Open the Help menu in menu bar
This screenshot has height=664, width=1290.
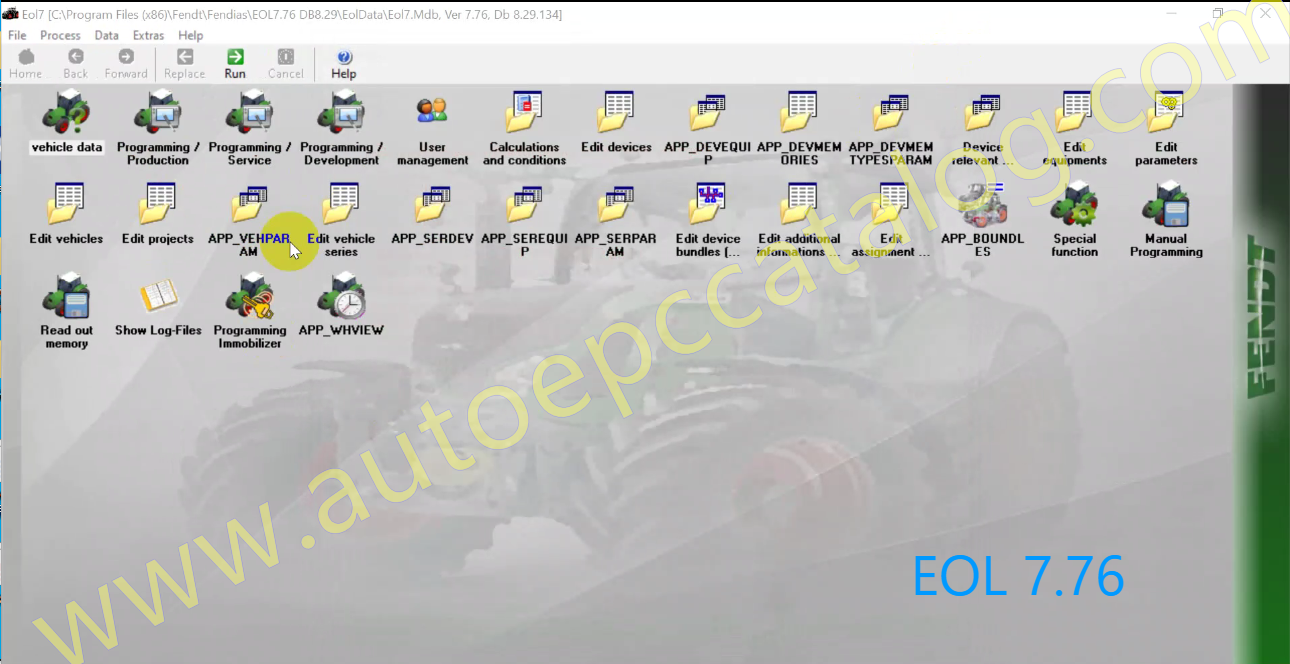point(190,36)
